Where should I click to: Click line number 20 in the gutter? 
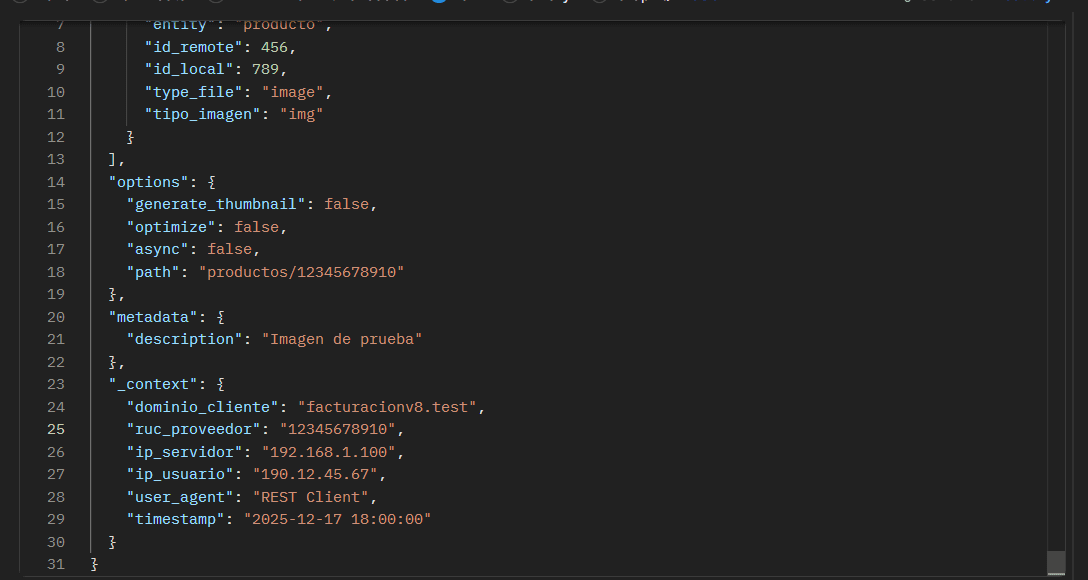pos(56,318)
